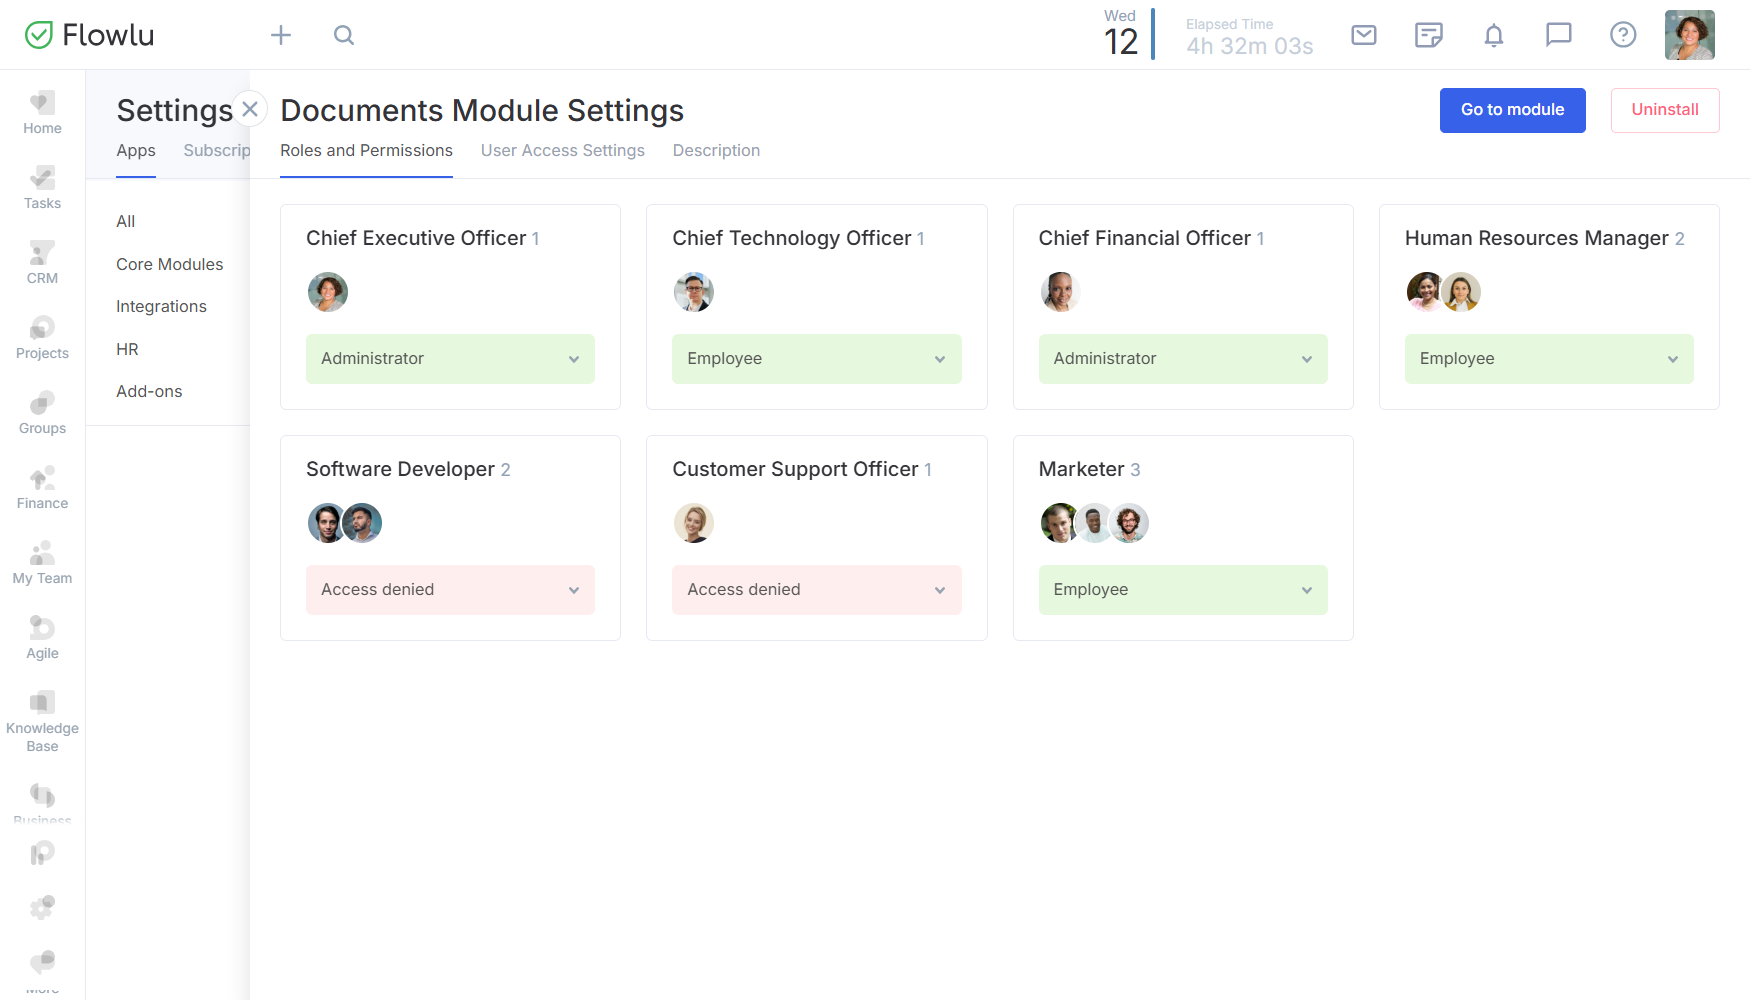Open My Team in sidebar
Image resolution: width=1750 pixels, height=1000 pixels.
[42, 563]
